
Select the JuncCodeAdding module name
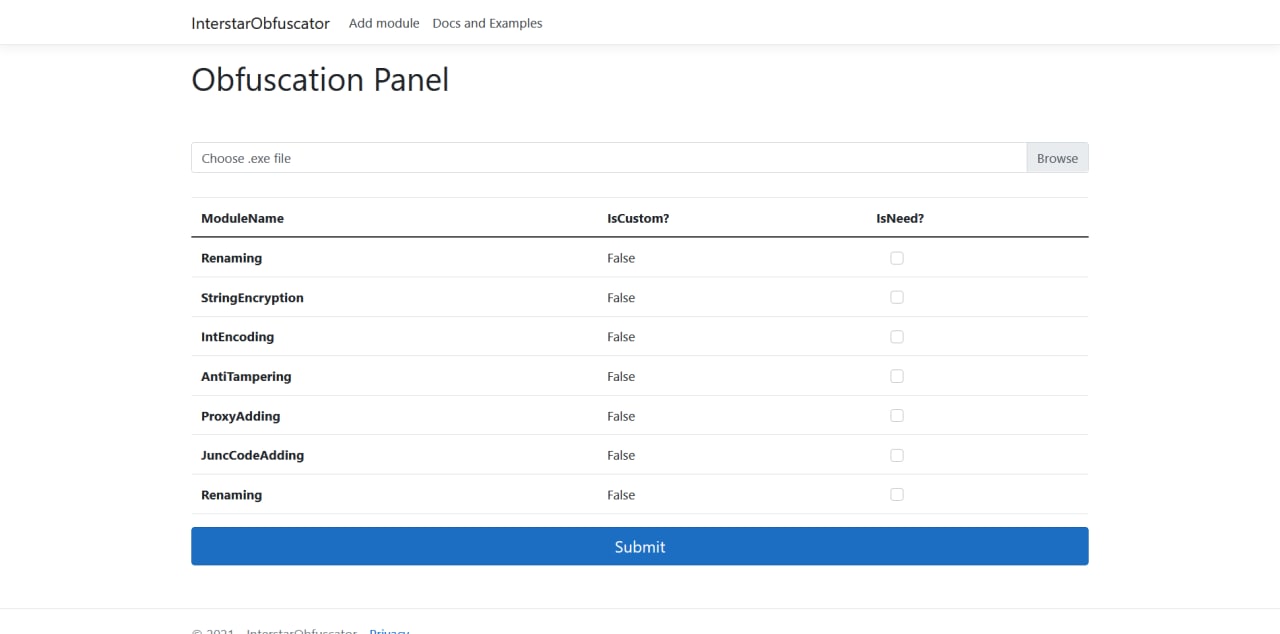[252, 455]
